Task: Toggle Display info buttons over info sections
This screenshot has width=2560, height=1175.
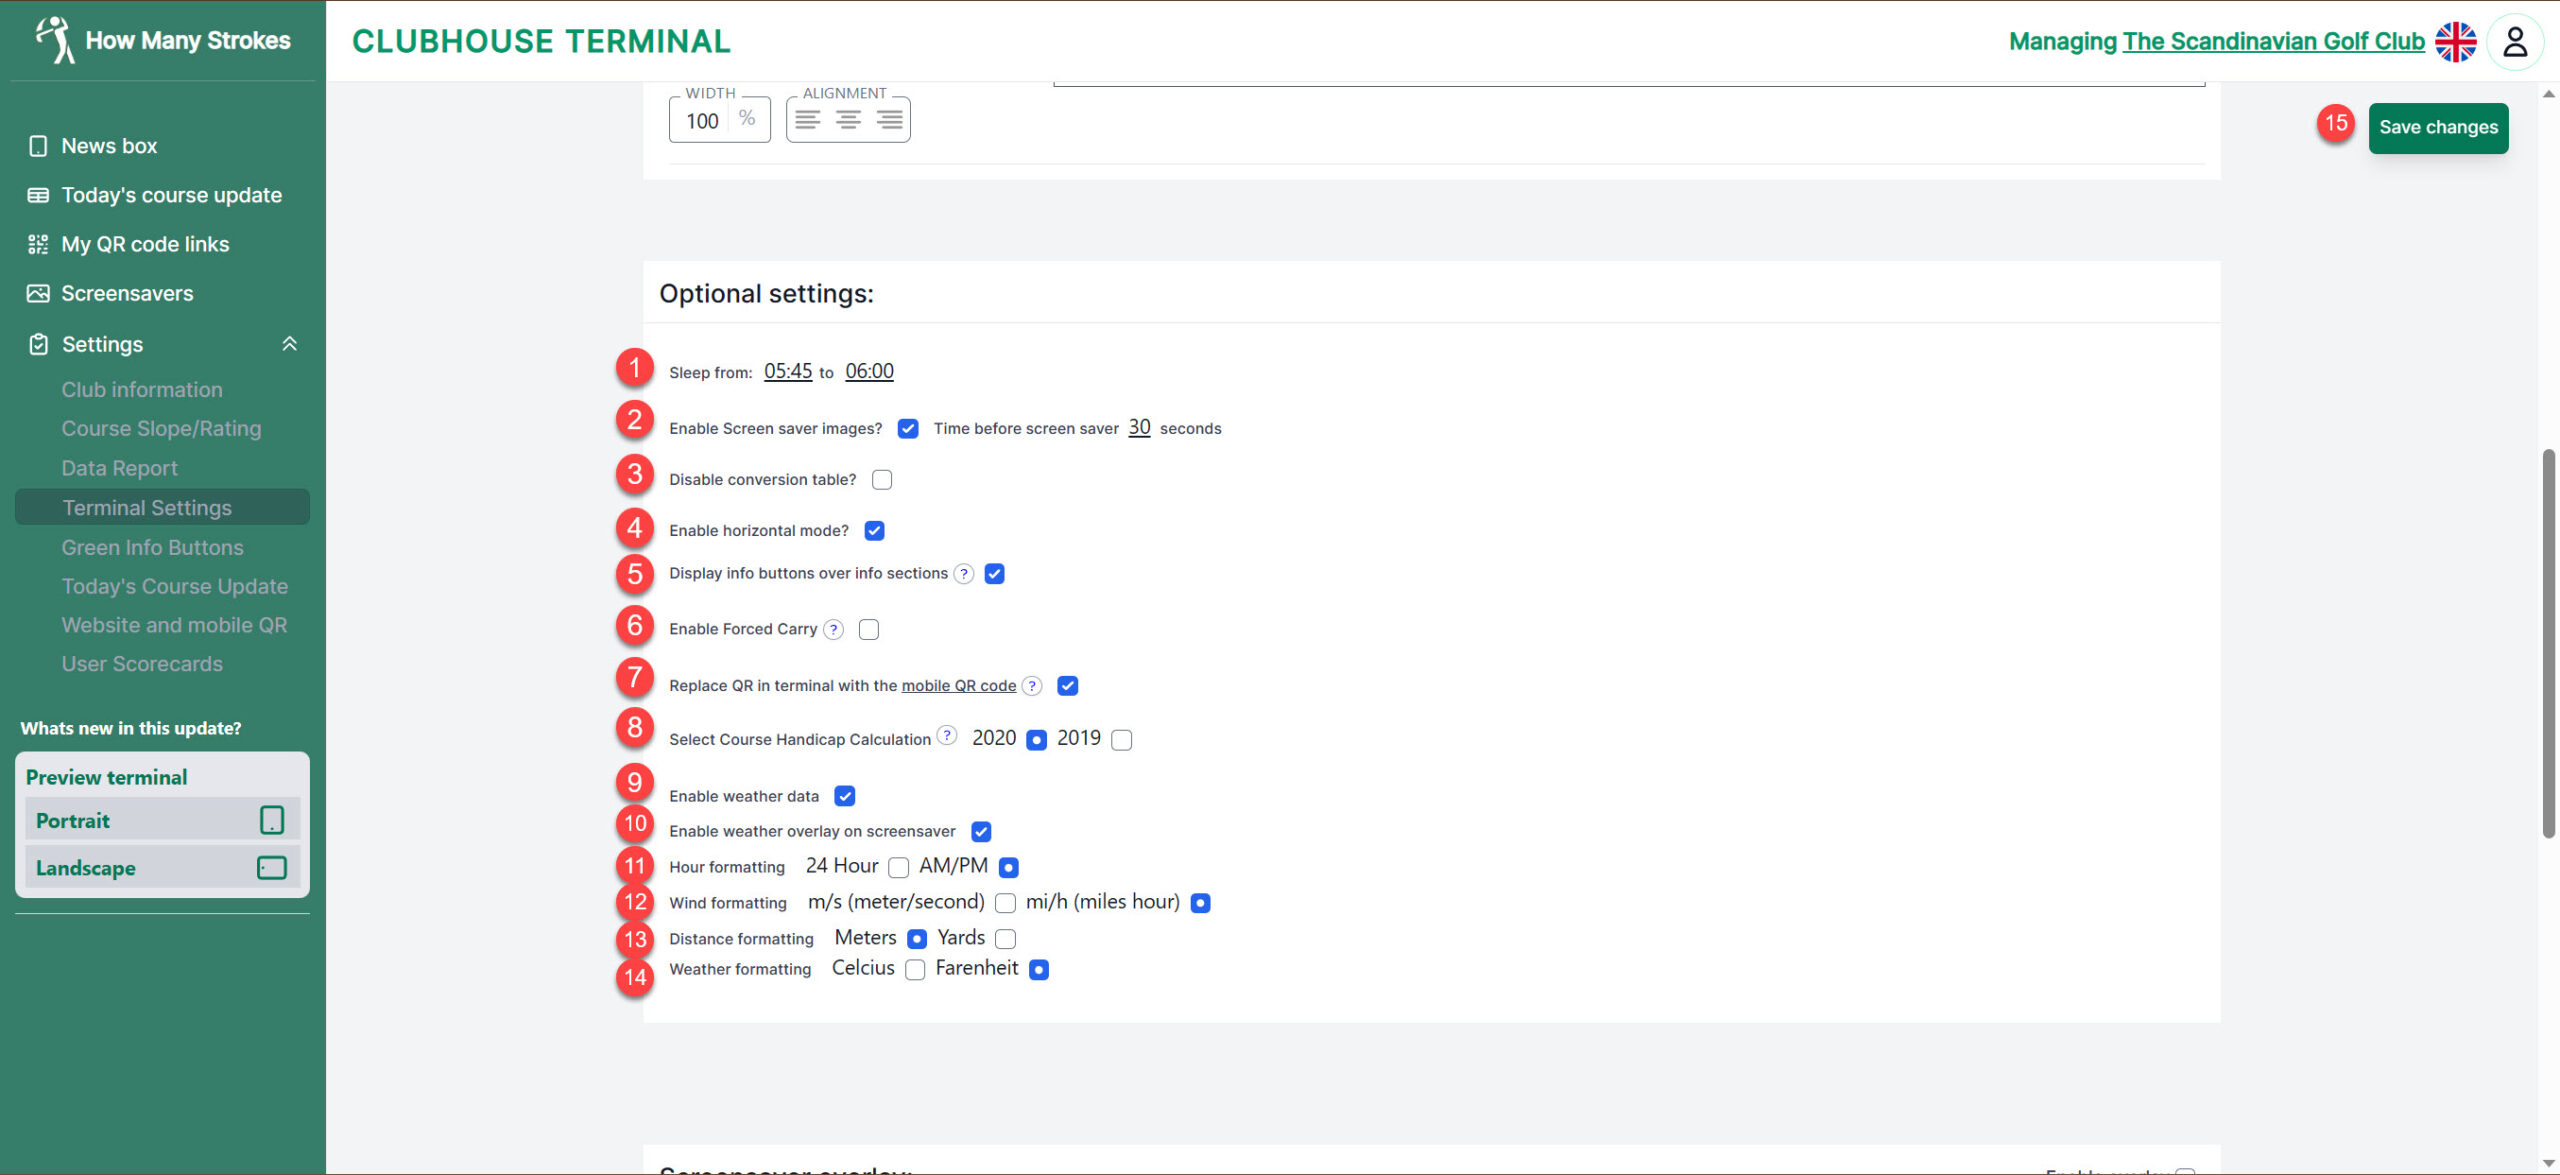Action: tap(994, 574)
